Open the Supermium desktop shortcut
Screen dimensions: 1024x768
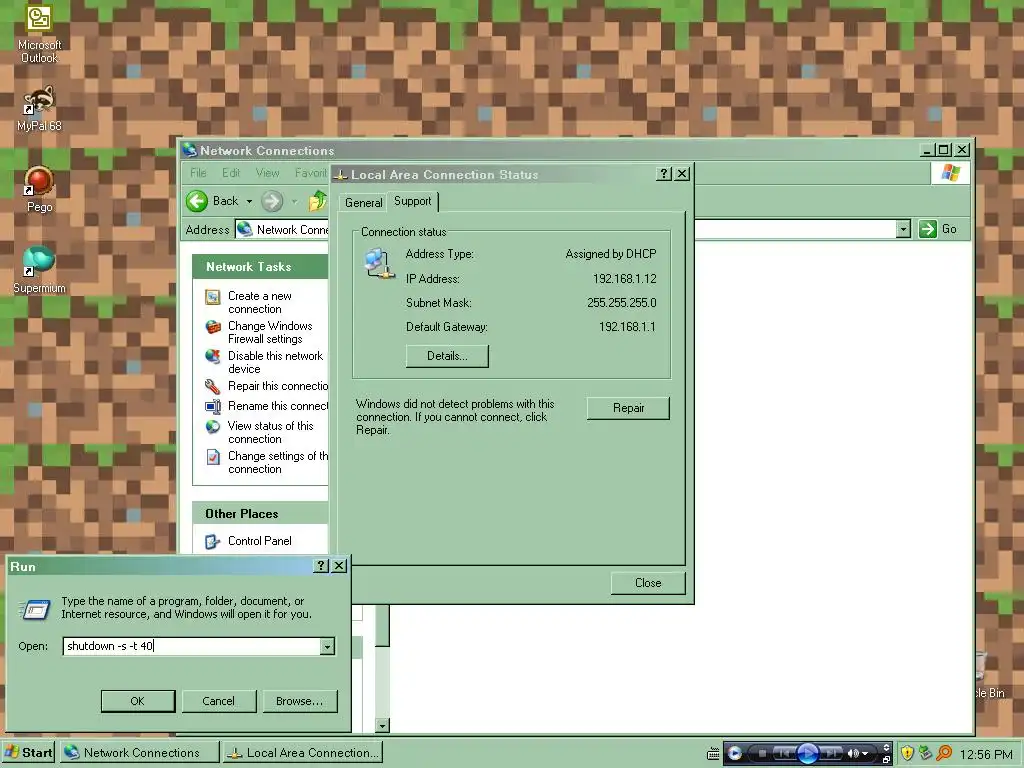pyautogui.click(x=39, y=270)
